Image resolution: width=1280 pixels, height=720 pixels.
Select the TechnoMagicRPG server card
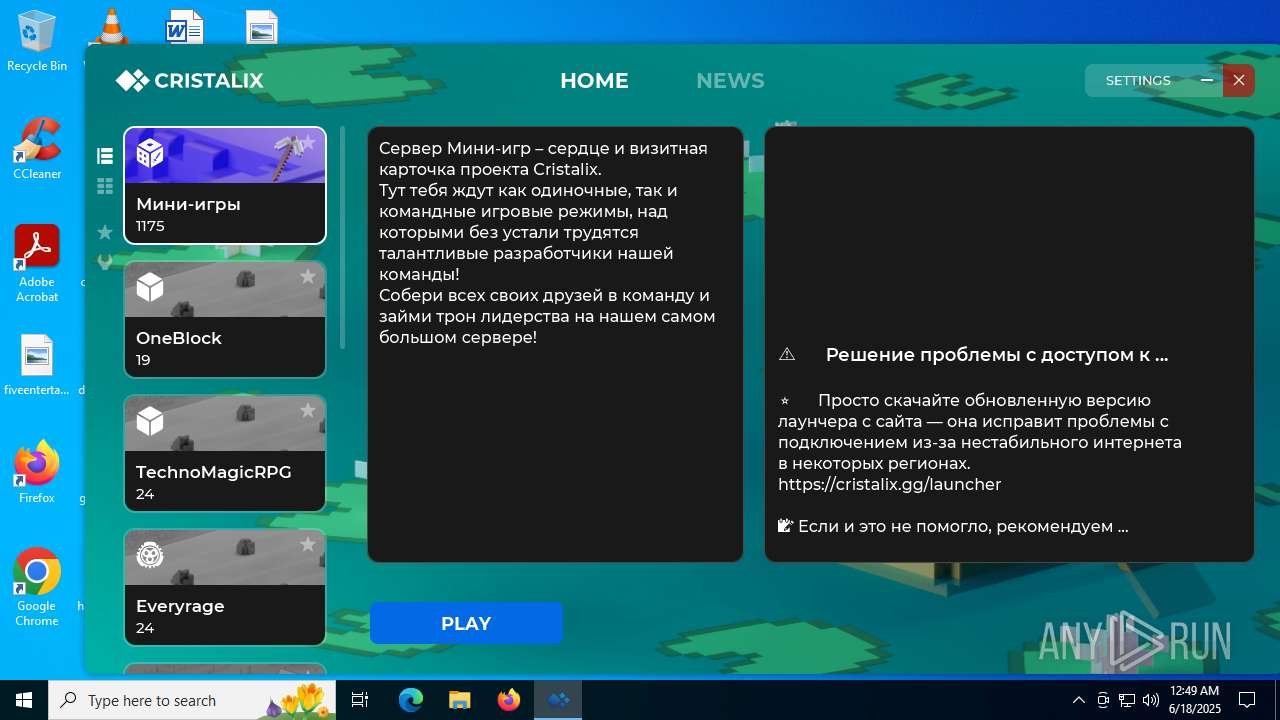point(225,454)
